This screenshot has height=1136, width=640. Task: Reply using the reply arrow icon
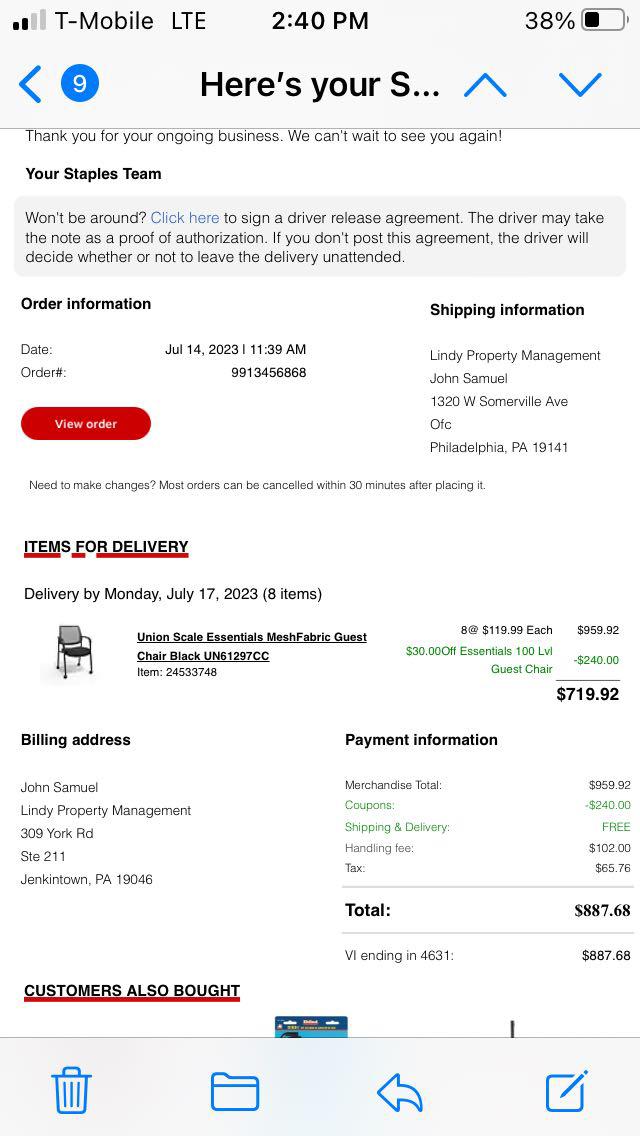(400, 1091)
